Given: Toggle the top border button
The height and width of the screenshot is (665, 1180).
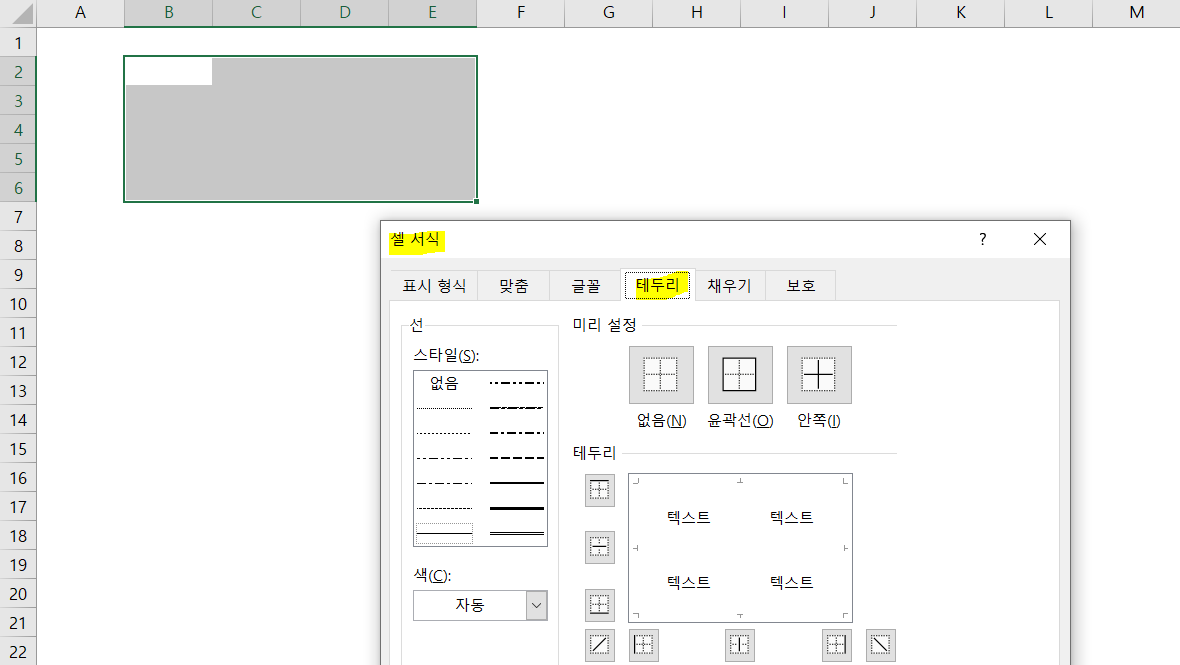Looking at the screenshot, I should [600, 490].
